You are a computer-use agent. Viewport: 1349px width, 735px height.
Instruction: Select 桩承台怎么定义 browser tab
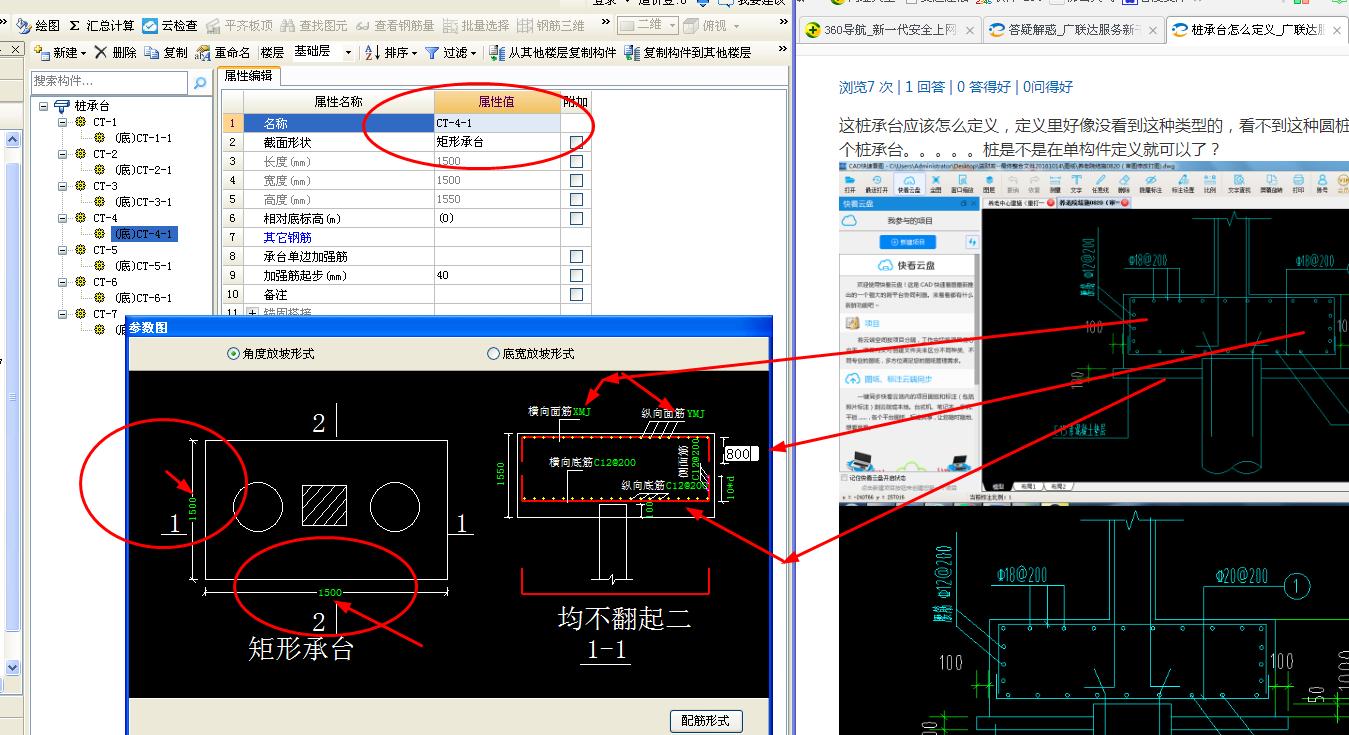[x=1256, y=31]
